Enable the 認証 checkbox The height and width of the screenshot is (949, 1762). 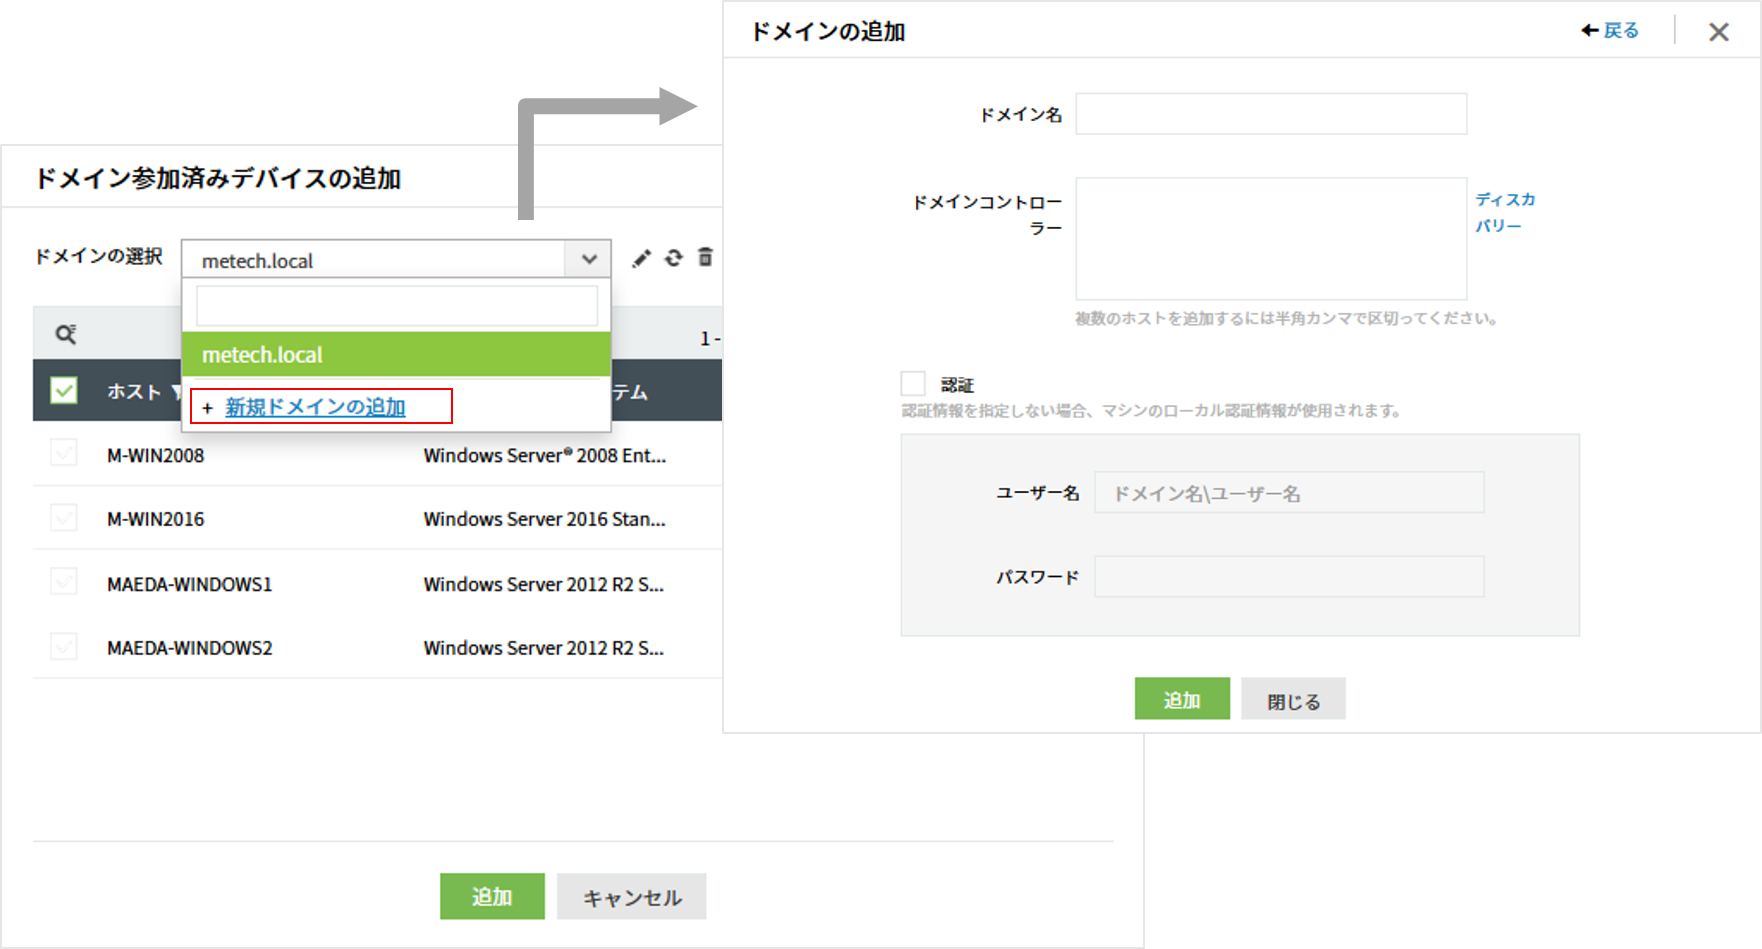pos(913,384)
